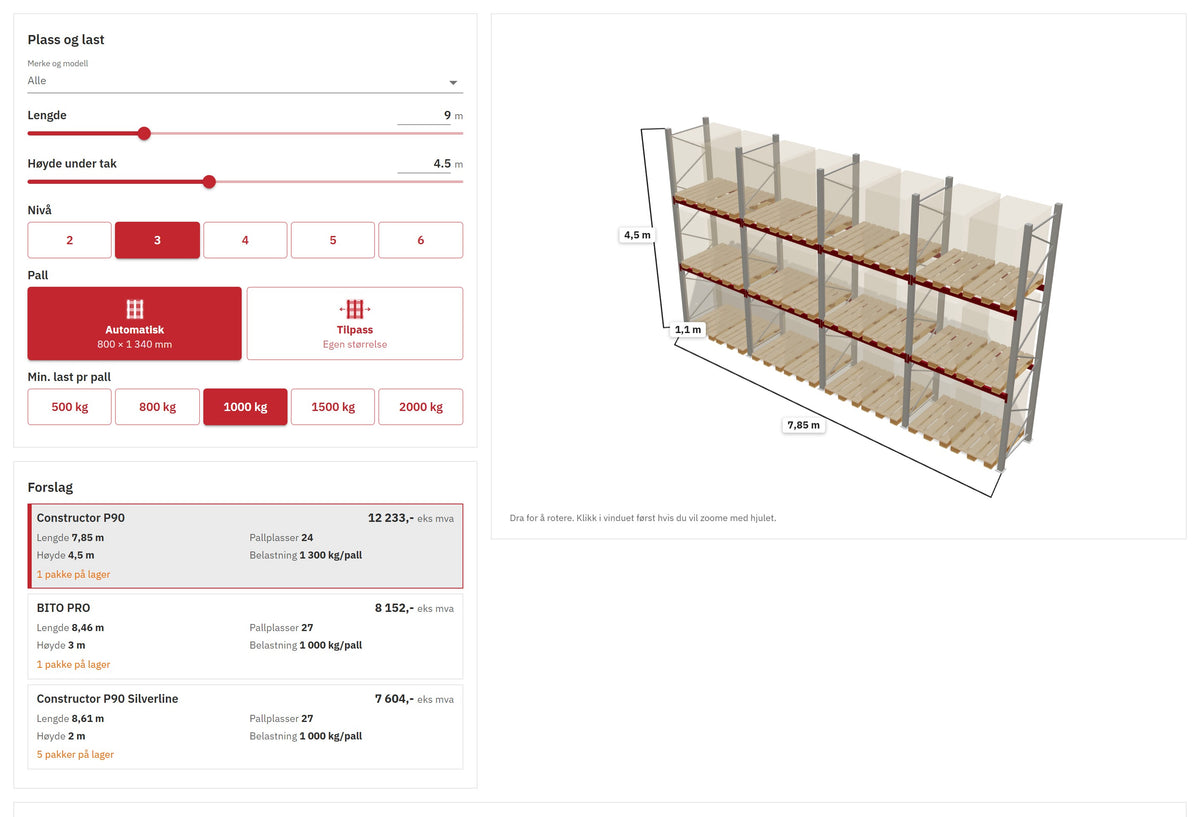Select level 2 under Nivå
This screenshot has height=817, width=1200.
(69, 240)
